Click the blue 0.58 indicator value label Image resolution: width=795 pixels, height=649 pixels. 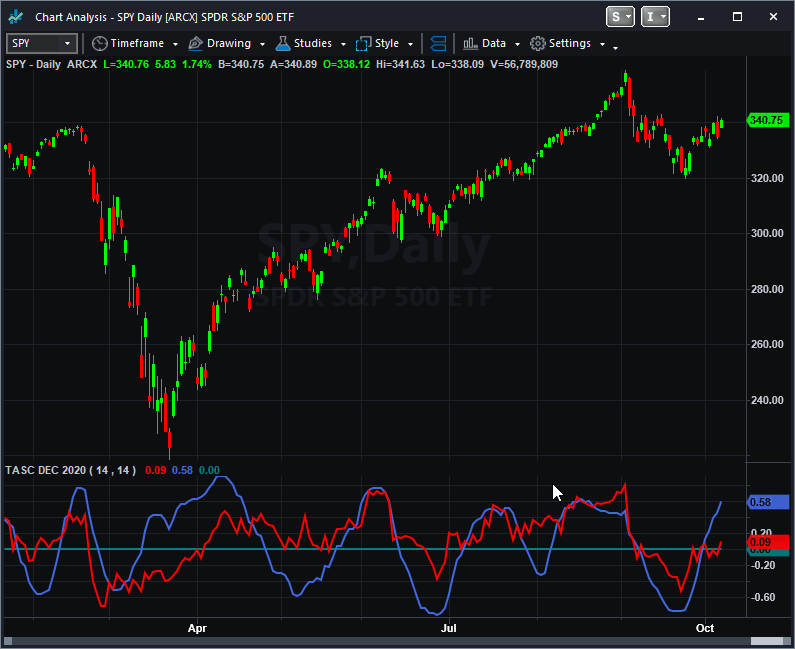click(768, 502)
